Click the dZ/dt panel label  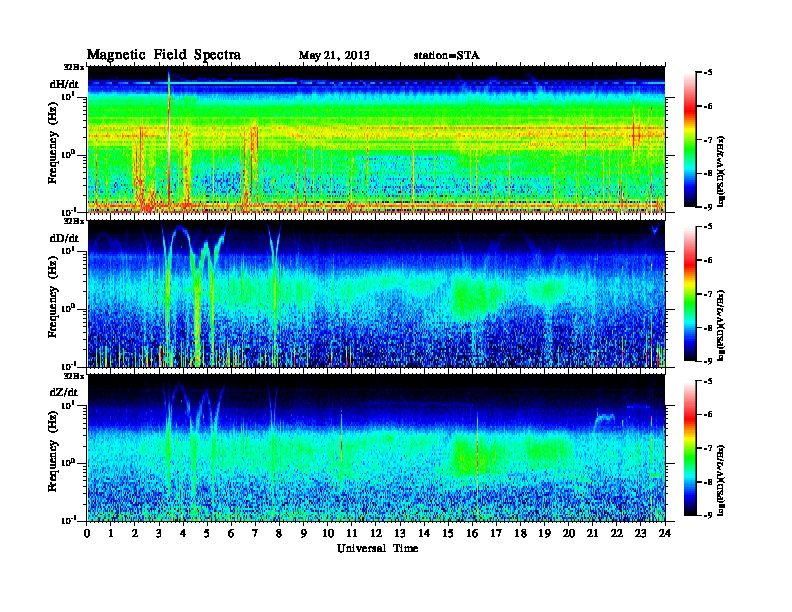pos(64,392)
